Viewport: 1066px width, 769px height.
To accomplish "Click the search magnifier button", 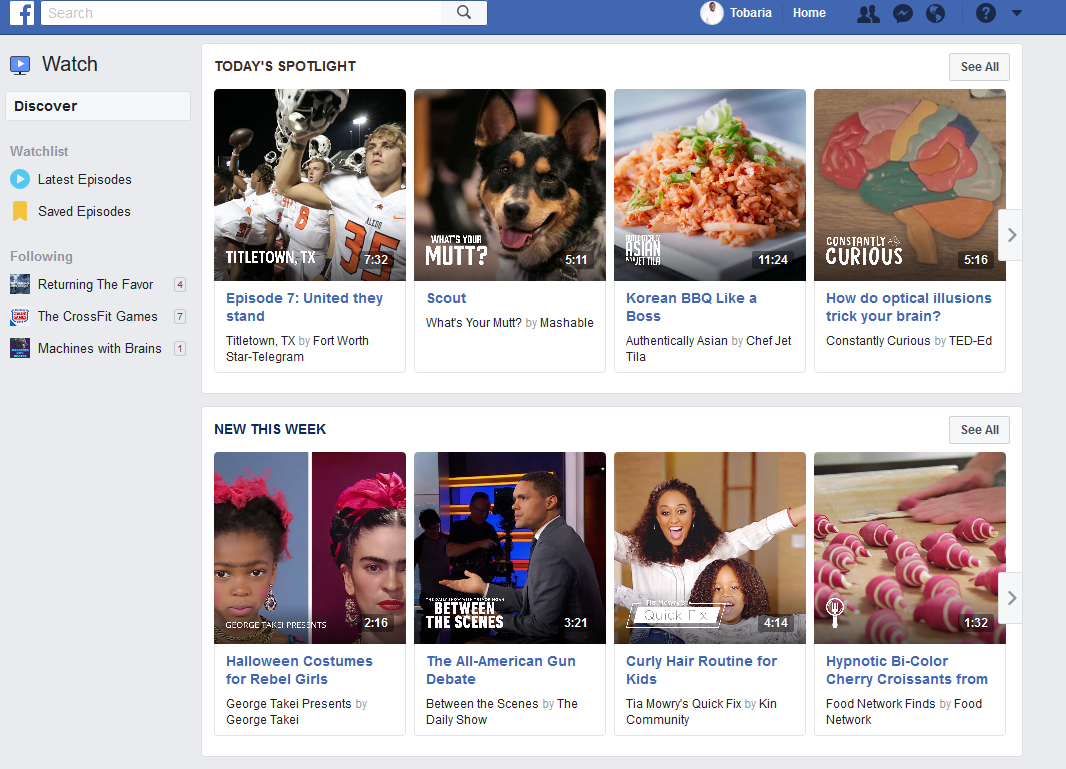I will (464, 13).
